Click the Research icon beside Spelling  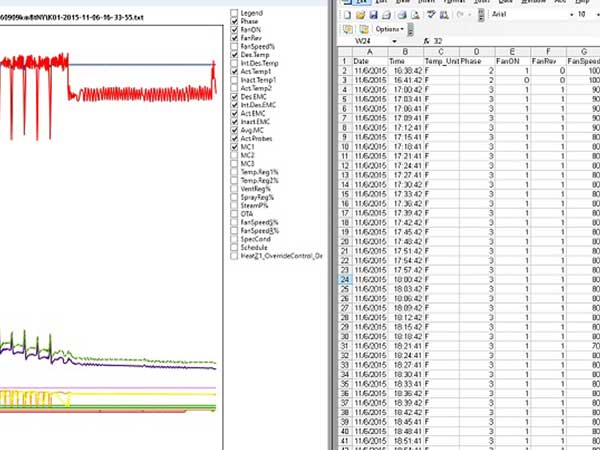coord(444,15)
